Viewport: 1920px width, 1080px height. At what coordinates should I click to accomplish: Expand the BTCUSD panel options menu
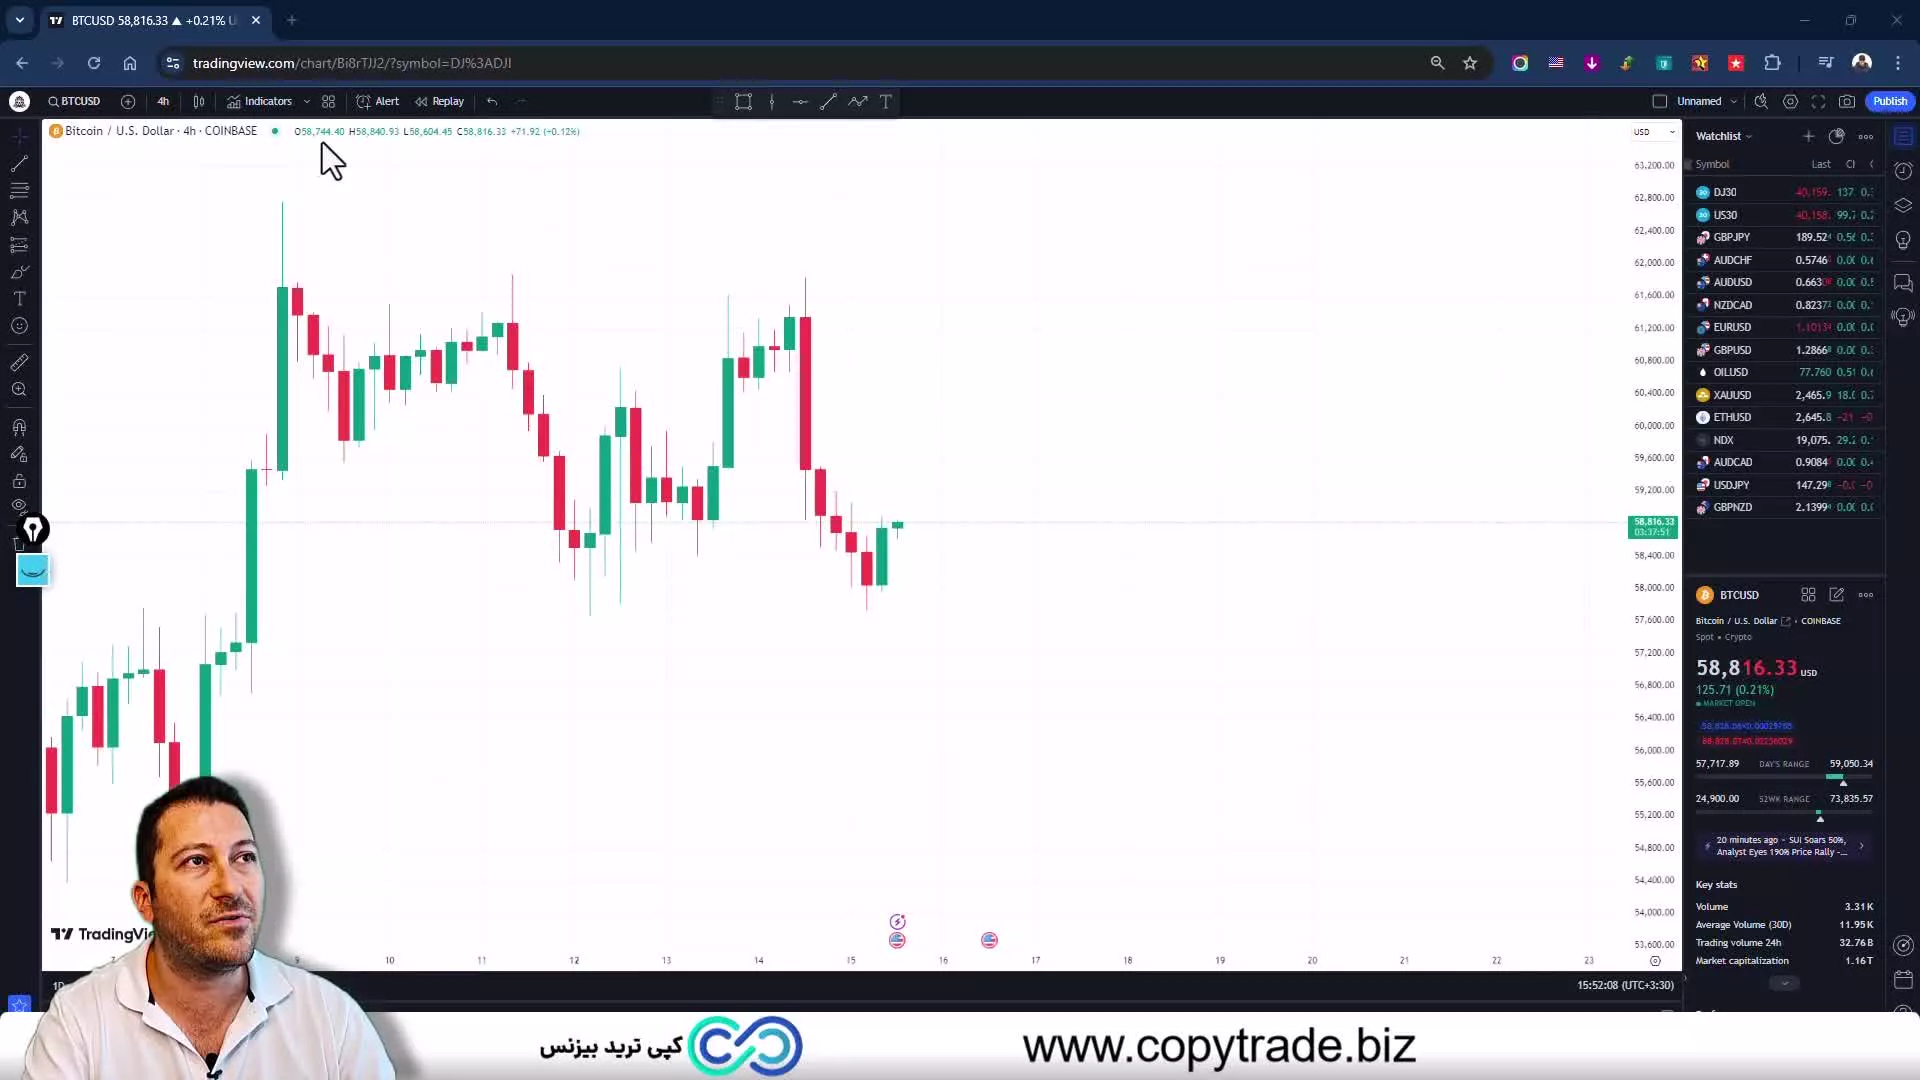pos(1869,595)
